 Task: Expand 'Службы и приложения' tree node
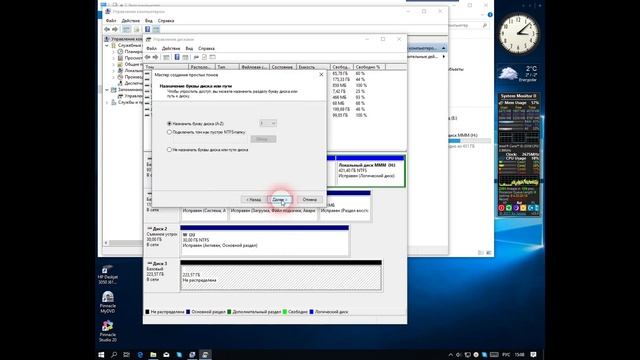107,102
